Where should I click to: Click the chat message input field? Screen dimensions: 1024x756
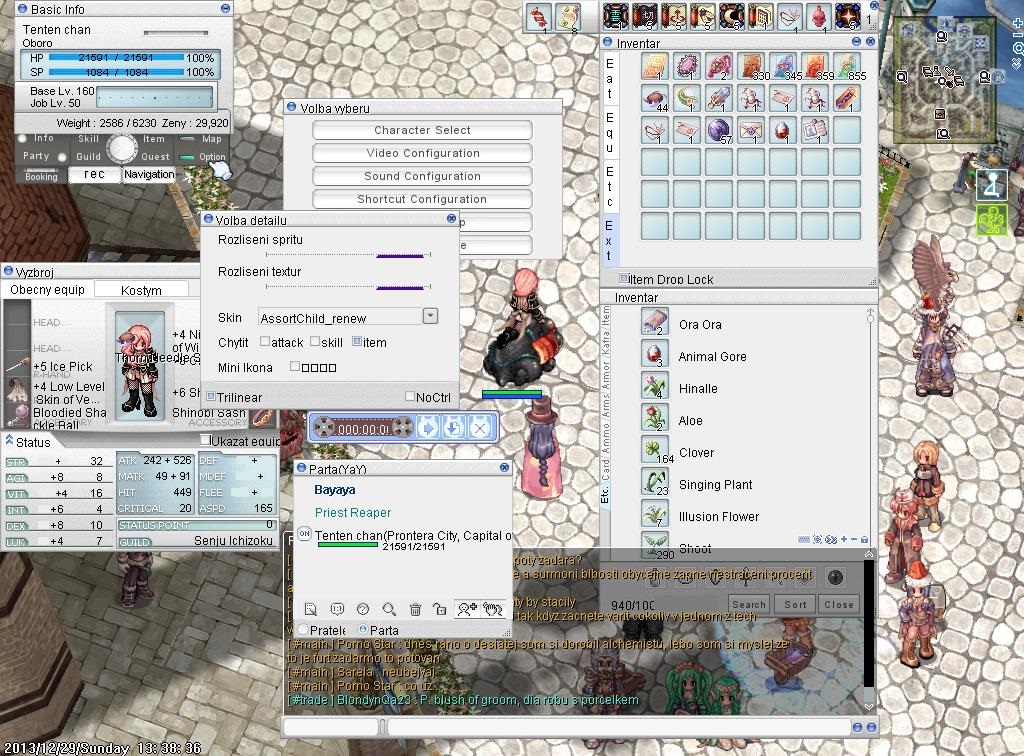tap(618, 727)
